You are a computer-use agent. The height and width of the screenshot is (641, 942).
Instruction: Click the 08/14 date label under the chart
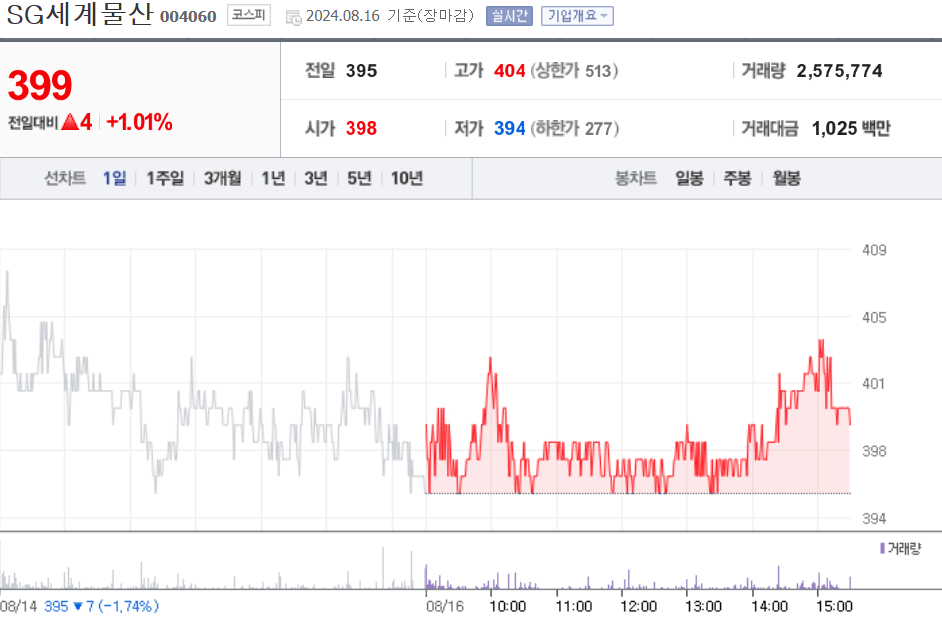click(19, 606)
